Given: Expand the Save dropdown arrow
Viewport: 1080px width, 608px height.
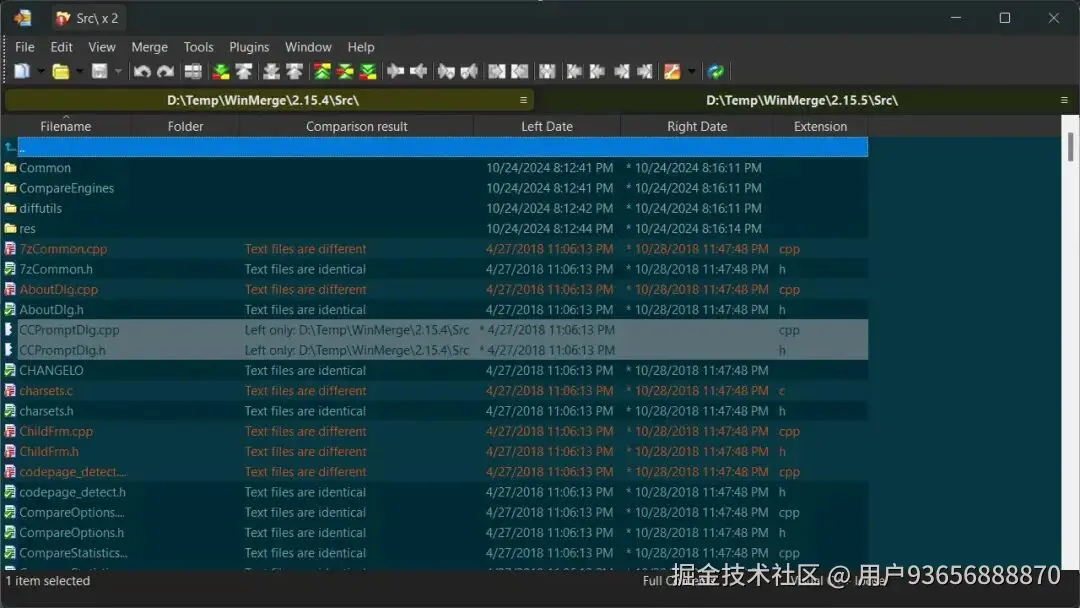Looking at the screenshot, I should tap(118, 71).
